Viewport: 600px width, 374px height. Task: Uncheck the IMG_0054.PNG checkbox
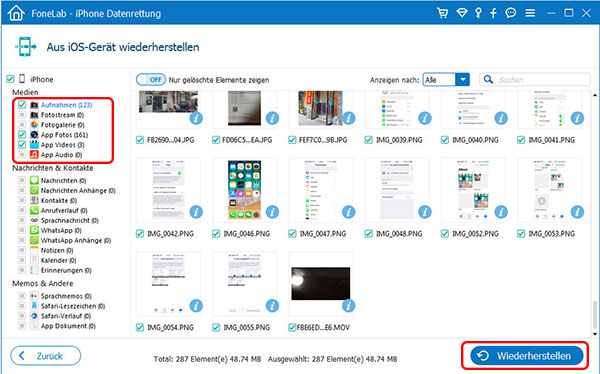[x=140, y=327]
